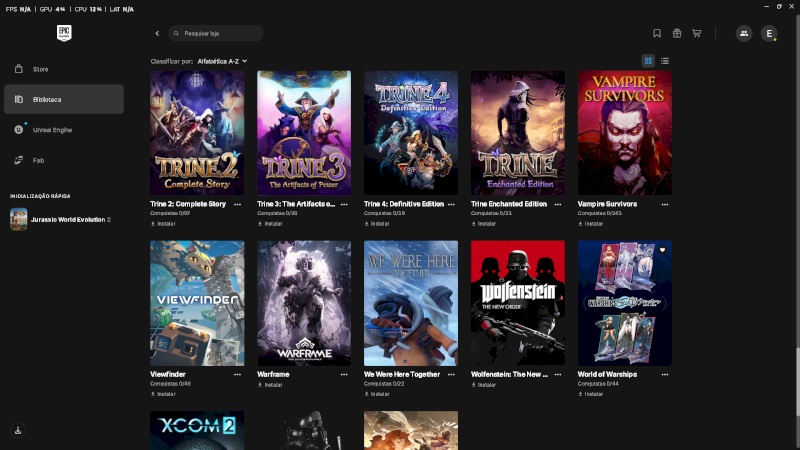The height and width of the screenshot is (450, 800).
Task: Install Vampire Survivors
Action: tap(591, 223)
